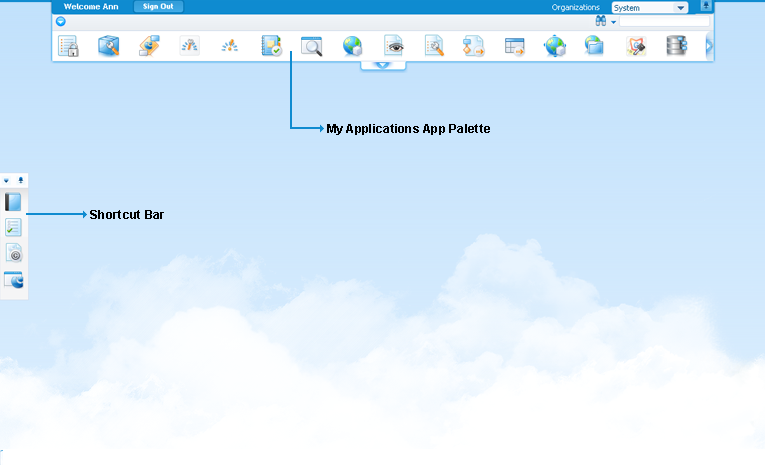This screenshot has width=765, height=465.
Task: Click the search text field beside binoculars
Action: point(664,21)
